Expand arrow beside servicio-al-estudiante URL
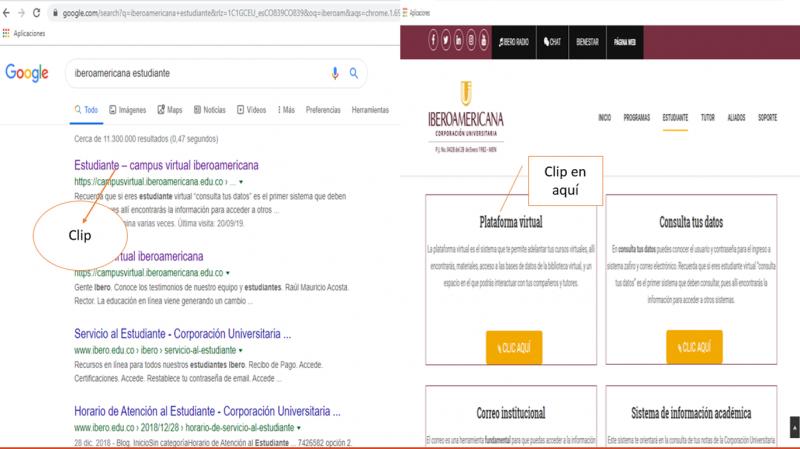The height and width of the screenshot is (449, 800). 240,351
